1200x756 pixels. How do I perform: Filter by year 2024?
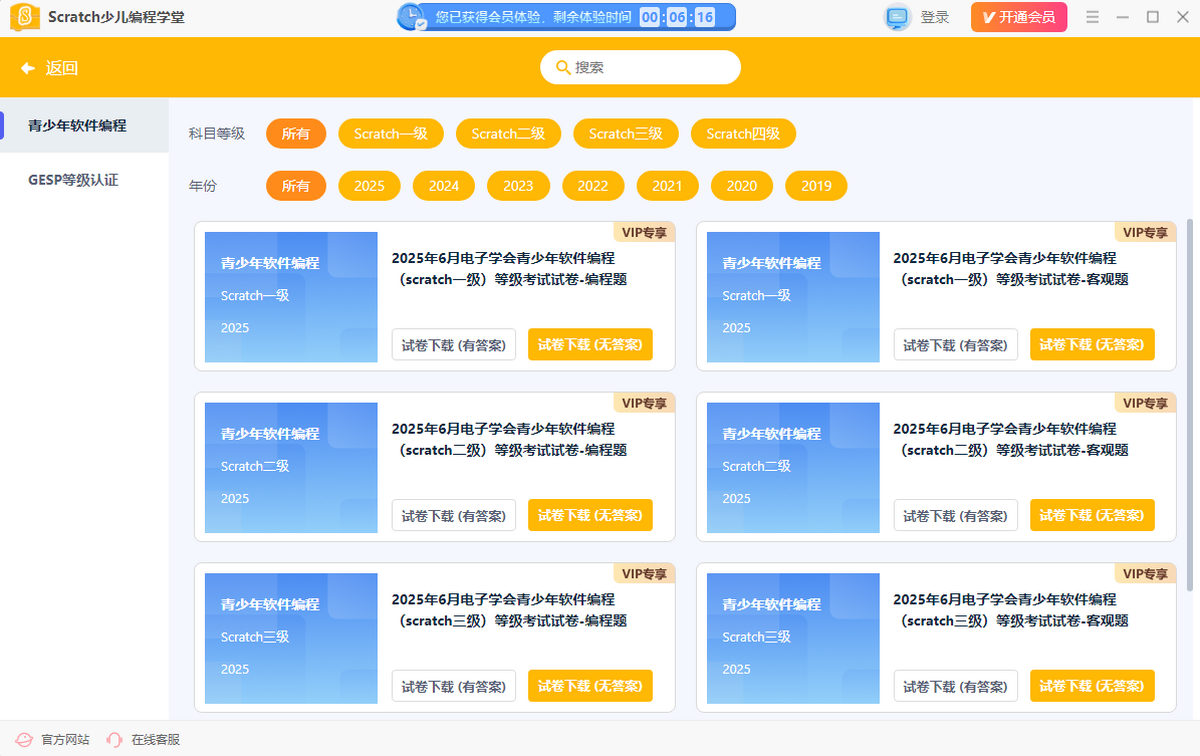444,186
